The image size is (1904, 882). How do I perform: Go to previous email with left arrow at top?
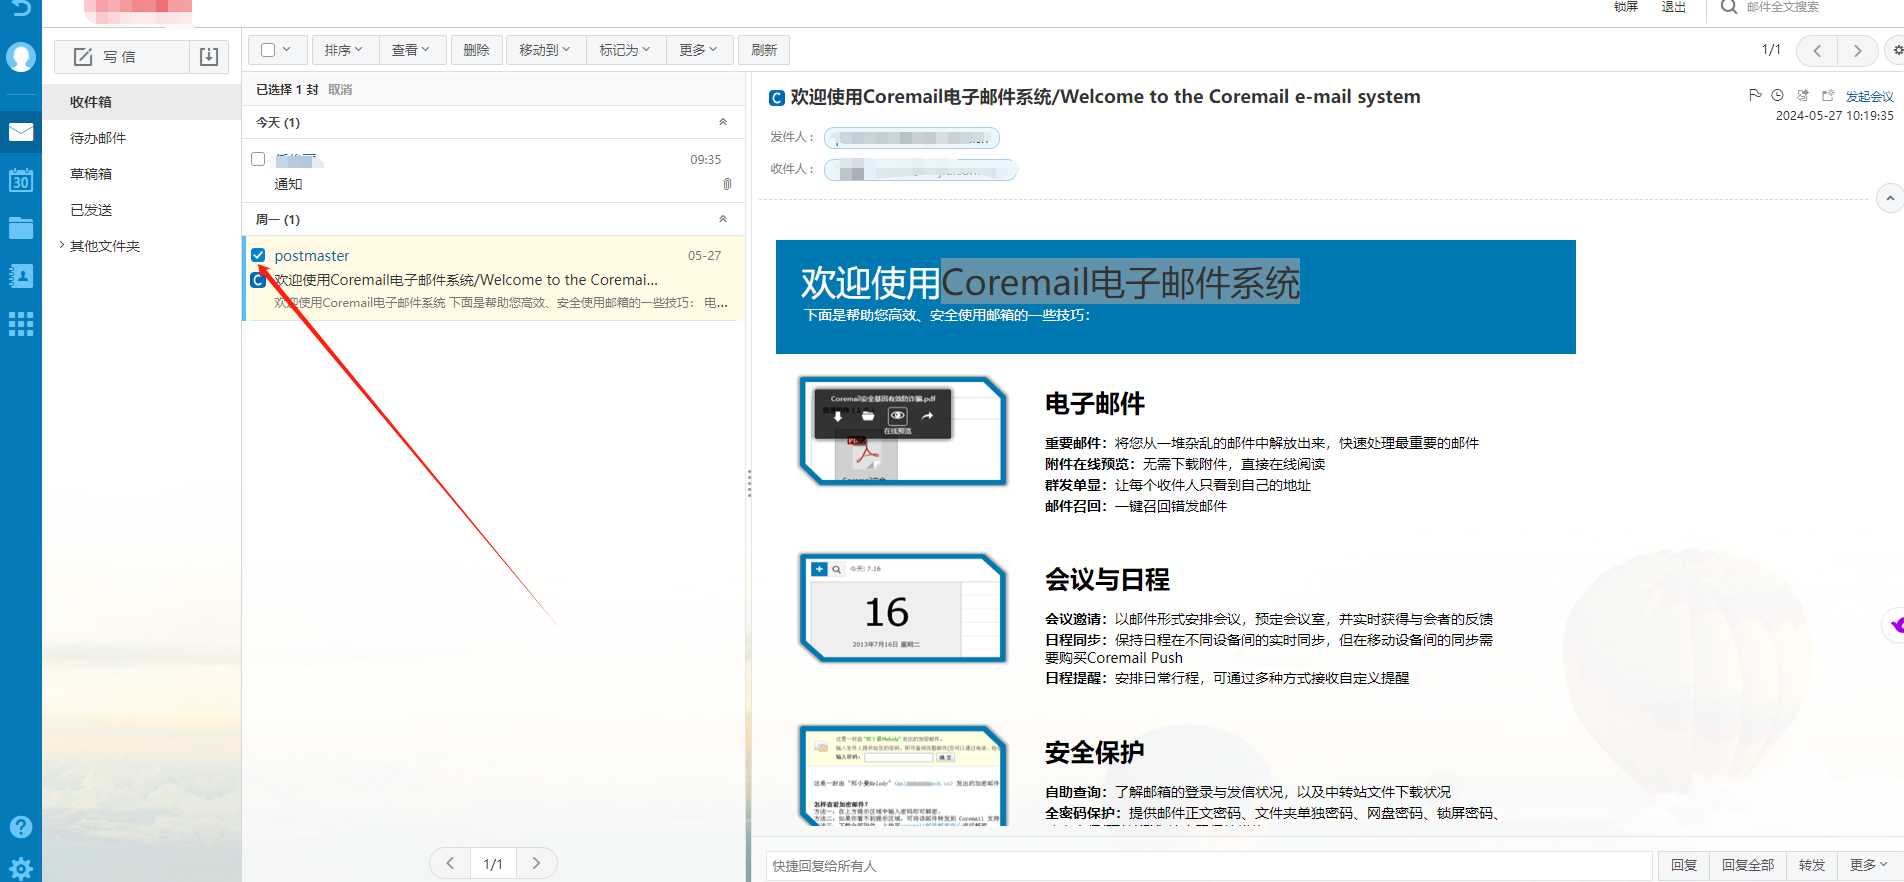click(x=1817, y=50)
